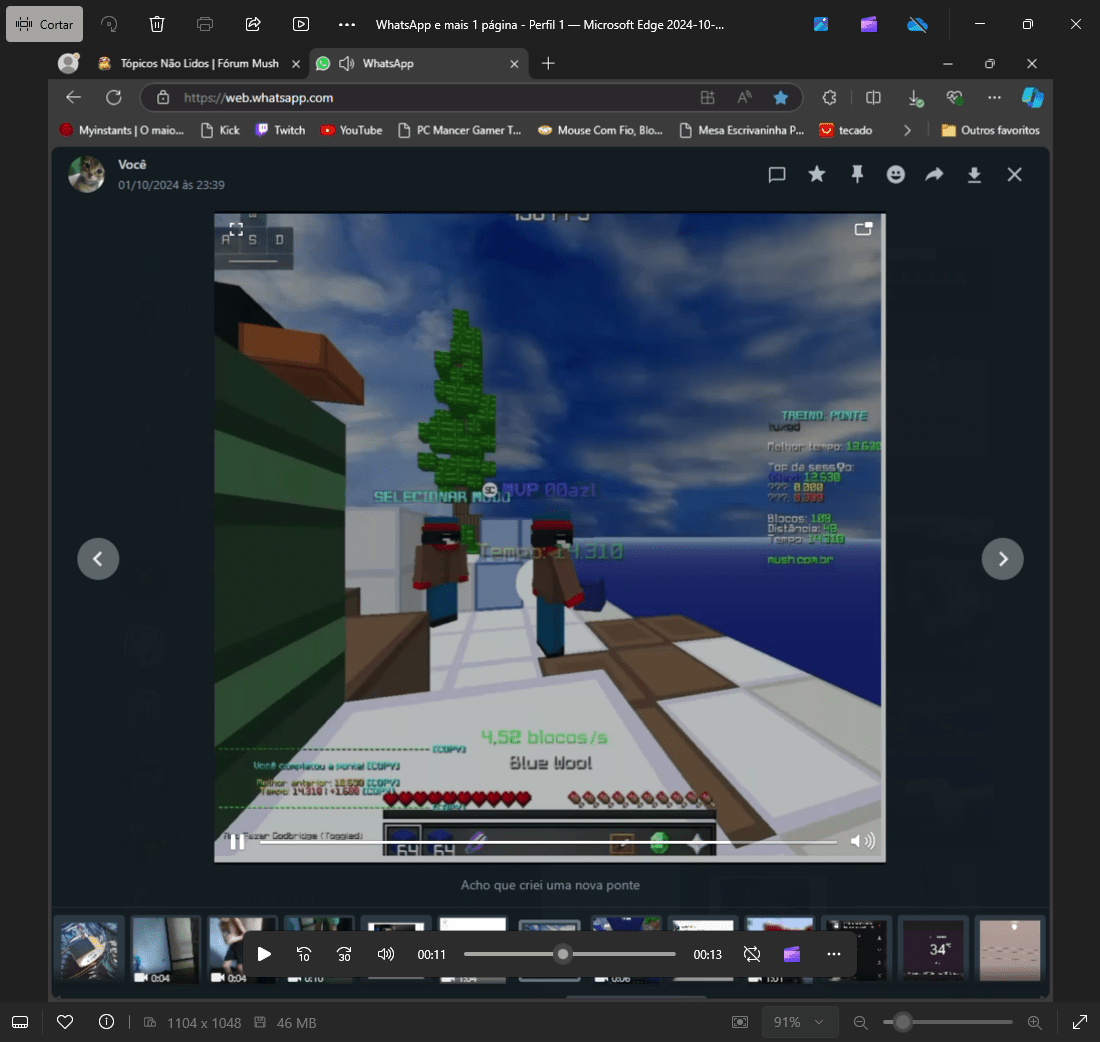
Task: Go to previous media with left arrow
Action: click(98, 559)
